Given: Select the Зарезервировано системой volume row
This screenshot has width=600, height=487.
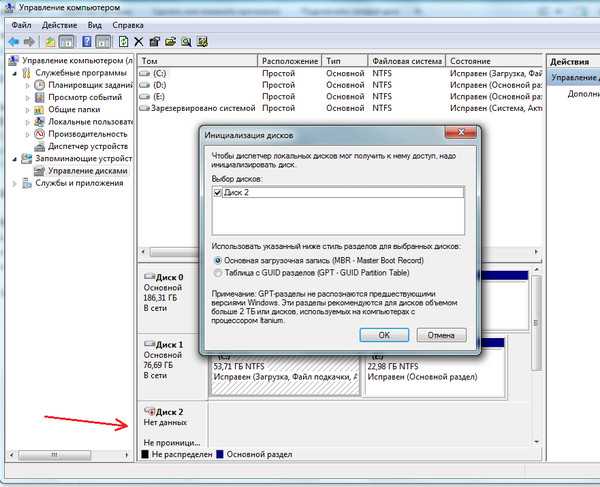Looking at the screenshot, I should coord(341,108).
